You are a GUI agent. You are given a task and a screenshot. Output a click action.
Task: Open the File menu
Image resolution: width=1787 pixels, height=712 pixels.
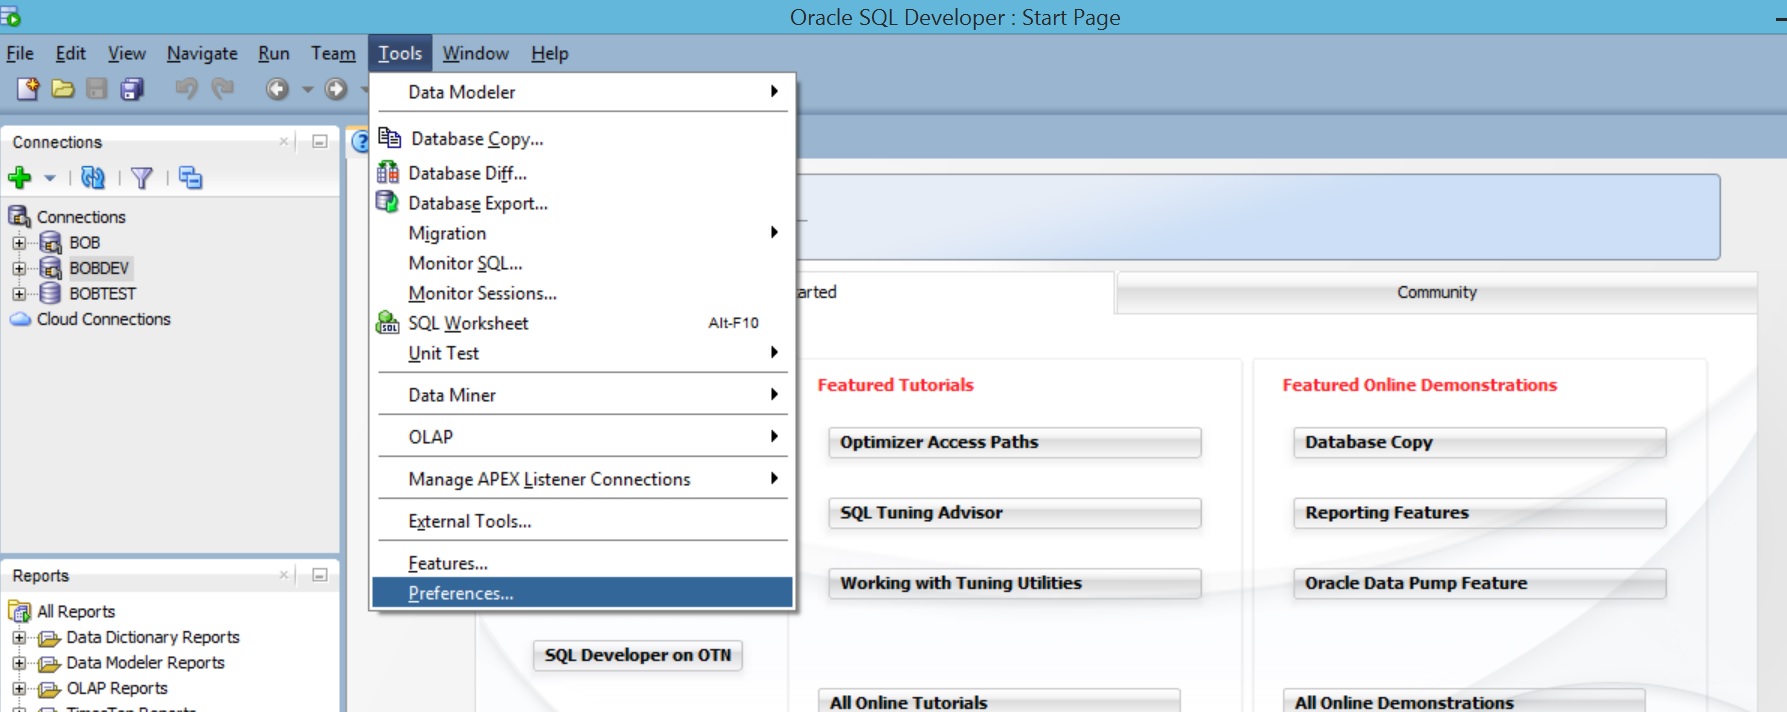(20, 53)
